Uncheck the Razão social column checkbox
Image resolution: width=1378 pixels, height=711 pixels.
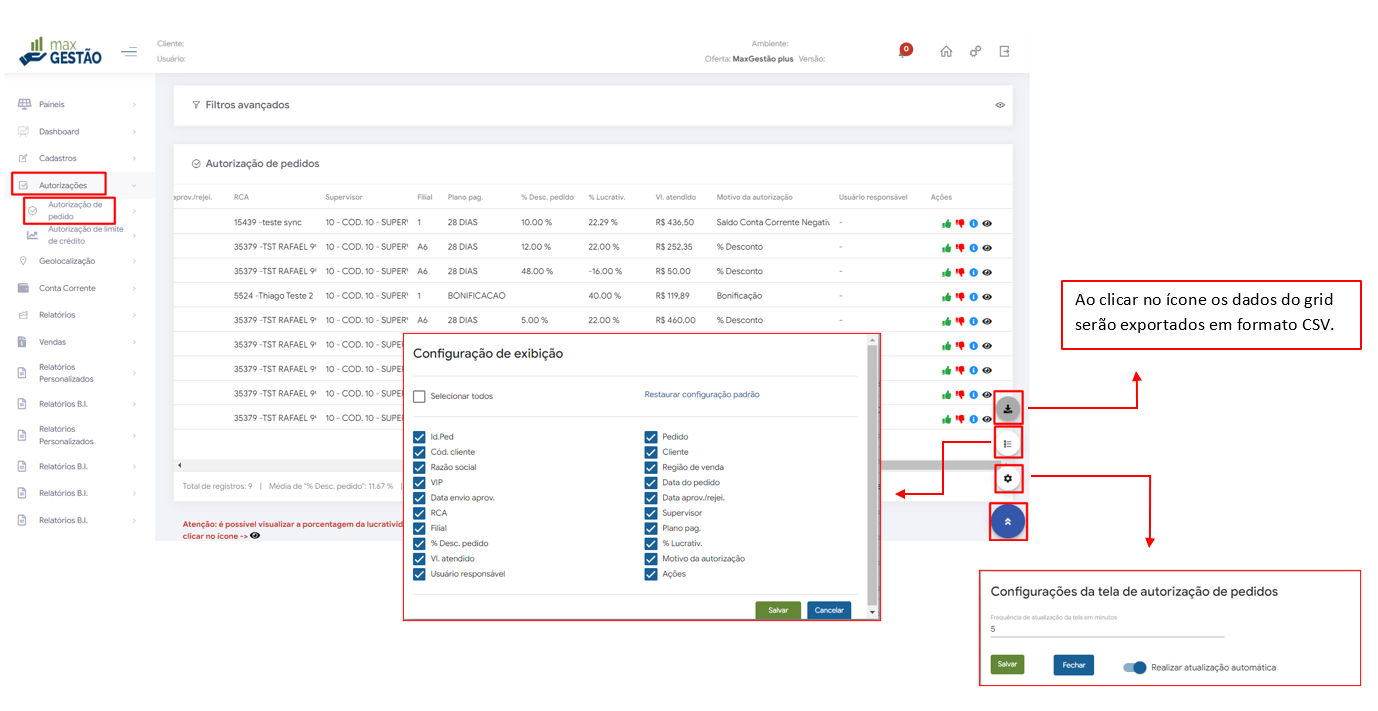pos(420,467)
